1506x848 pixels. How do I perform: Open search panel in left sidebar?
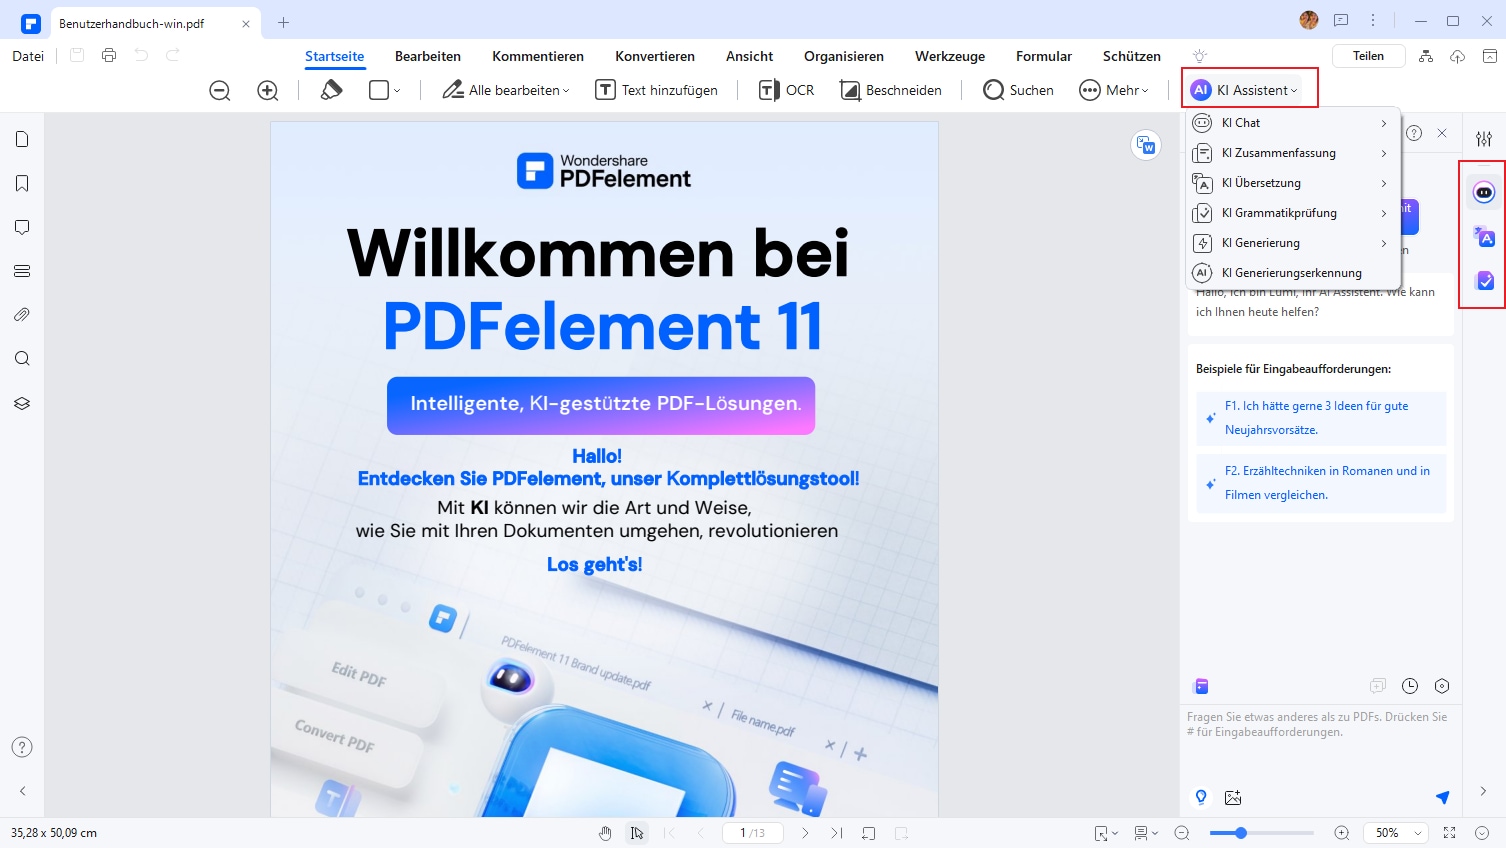pyautogui.click(x=22, y=359)
